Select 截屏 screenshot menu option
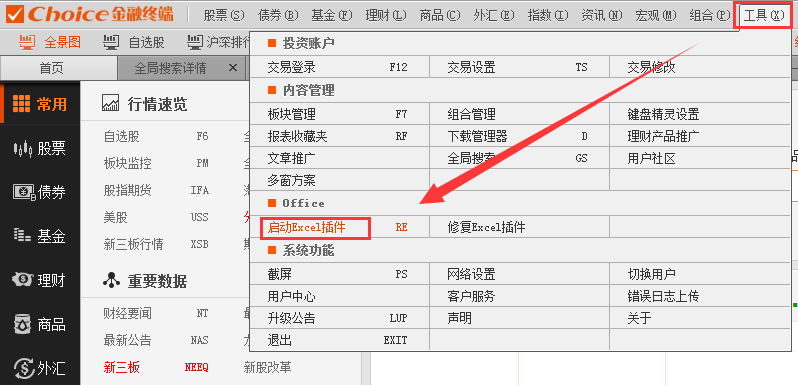The height and width of the screenshot is (385, 798). (280, 274)
